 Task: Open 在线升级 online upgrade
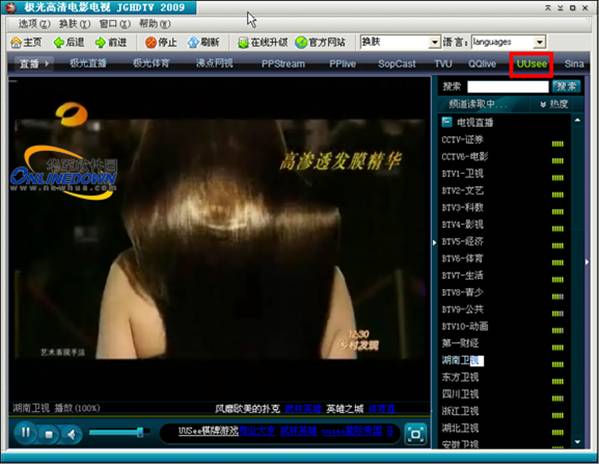[263, 42]
